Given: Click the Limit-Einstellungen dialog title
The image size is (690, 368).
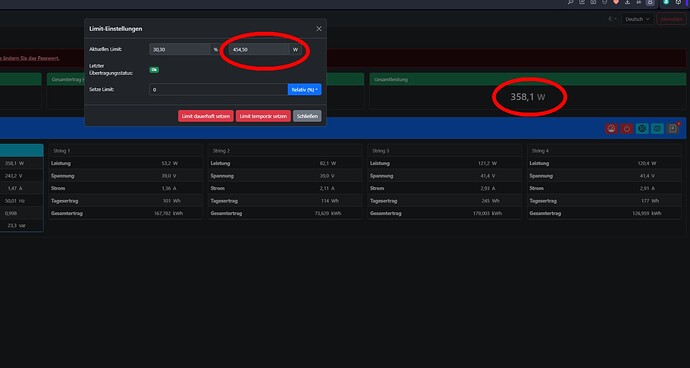Looking at the screenshot, I should click(x=115, y=29).
